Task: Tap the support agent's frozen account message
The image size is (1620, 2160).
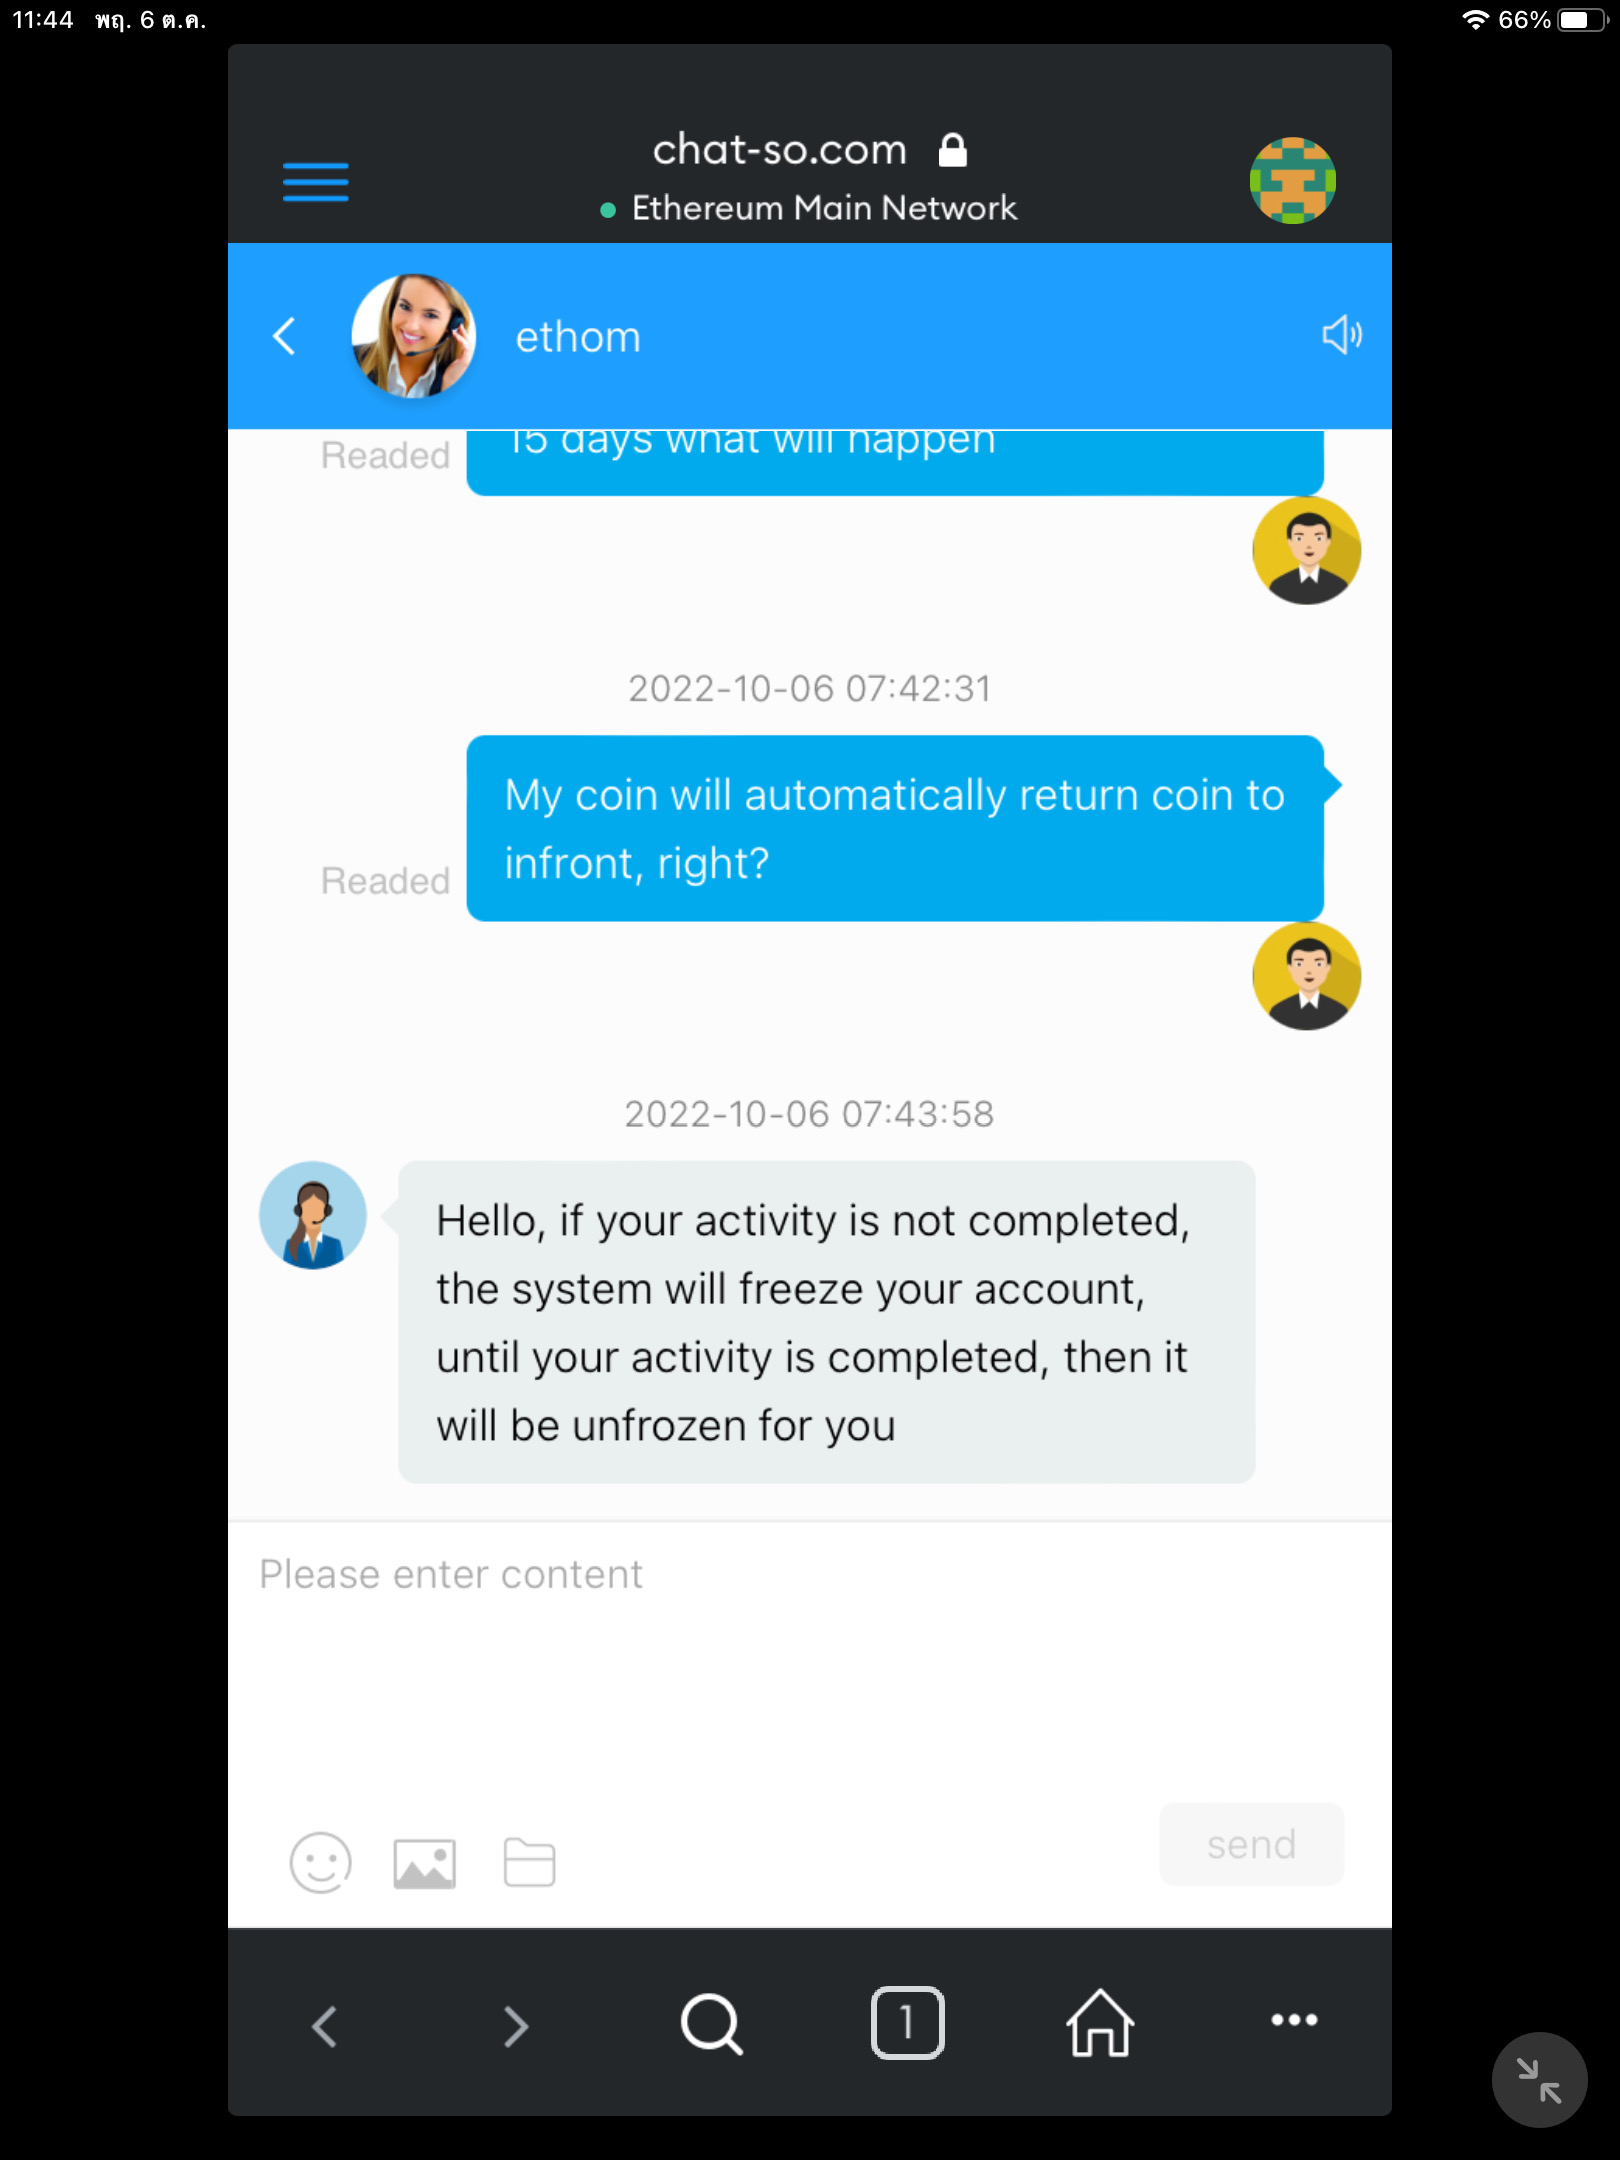Action: pos(827,1322)
